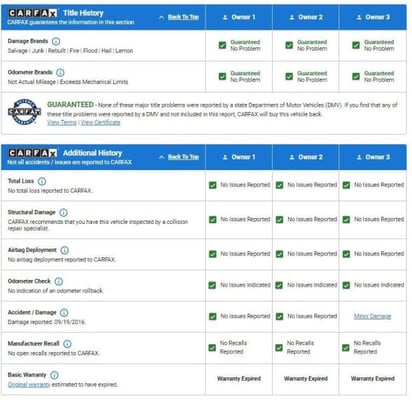
Task: Open the Minor Damage link for Owner 3
Action: 372,316
